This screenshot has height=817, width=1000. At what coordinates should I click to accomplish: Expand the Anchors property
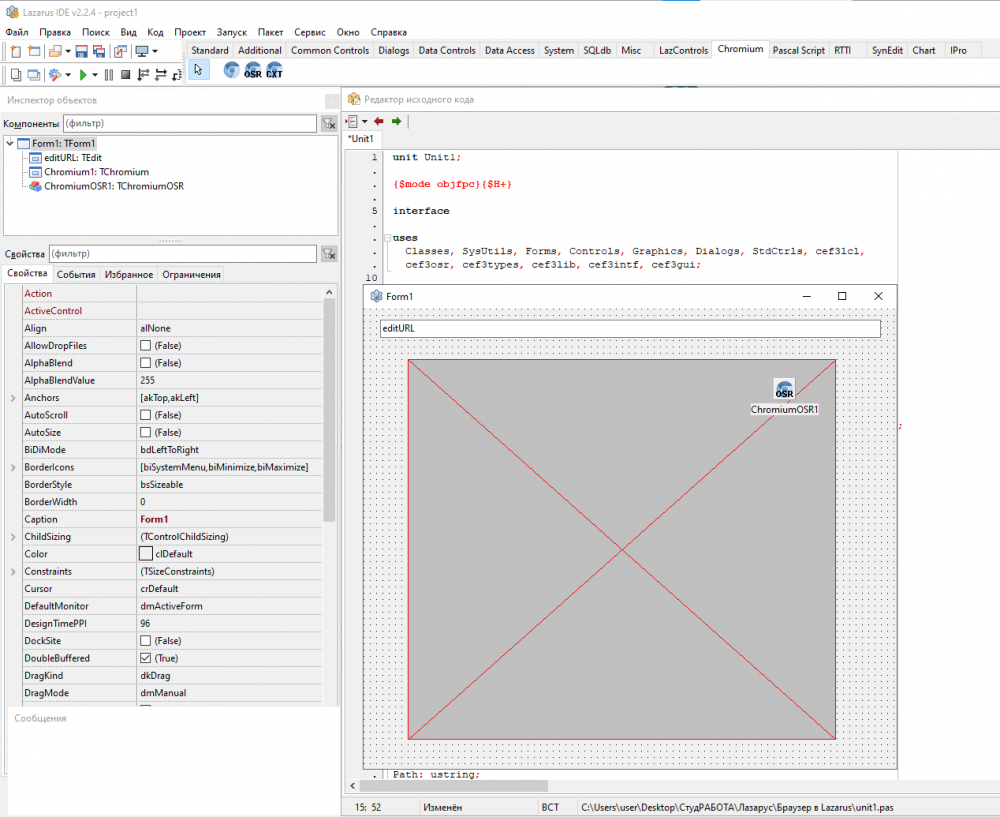(x=12, y=398)
